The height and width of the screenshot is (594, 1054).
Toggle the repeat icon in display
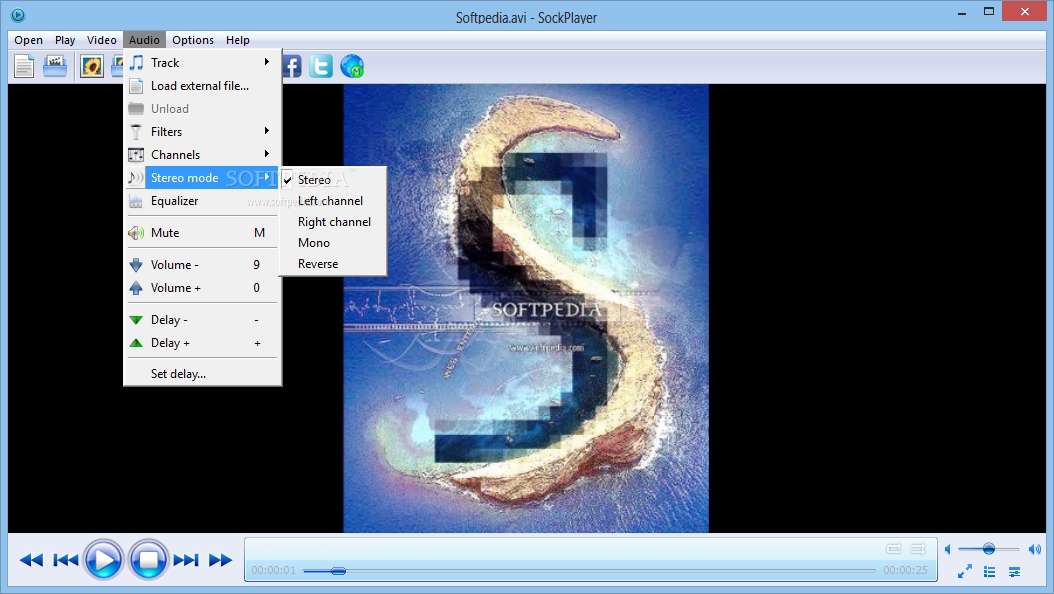click(x=893, y=549)
